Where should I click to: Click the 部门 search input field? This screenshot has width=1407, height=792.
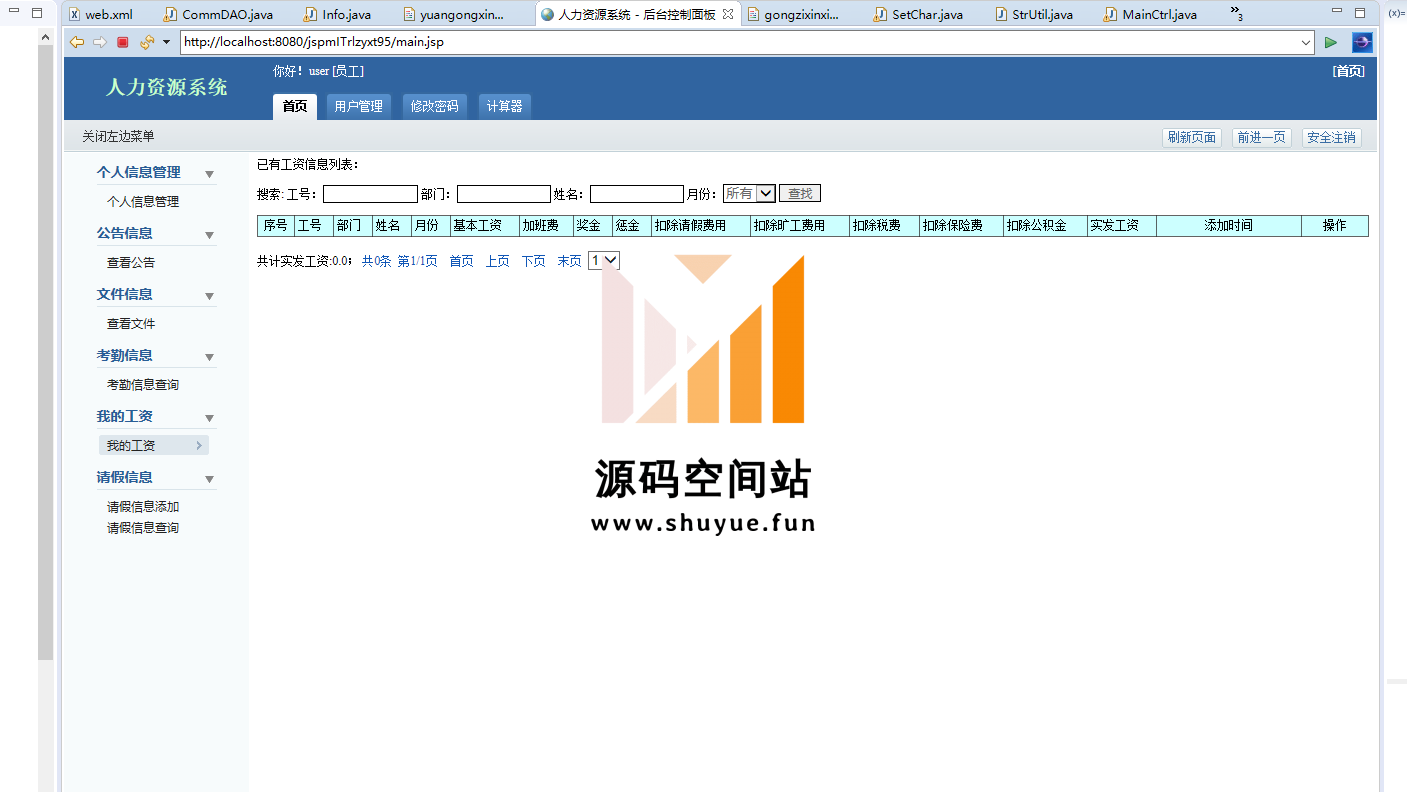504,194
